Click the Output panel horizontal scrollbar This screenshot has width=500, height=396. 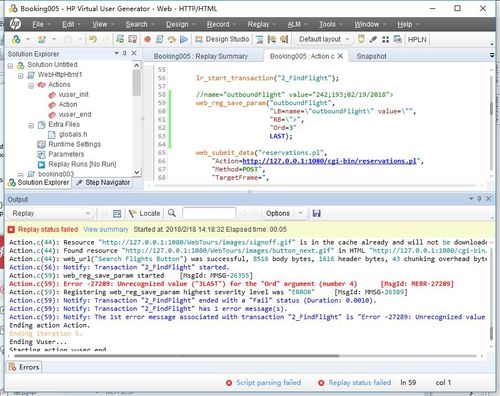(177, 356)
